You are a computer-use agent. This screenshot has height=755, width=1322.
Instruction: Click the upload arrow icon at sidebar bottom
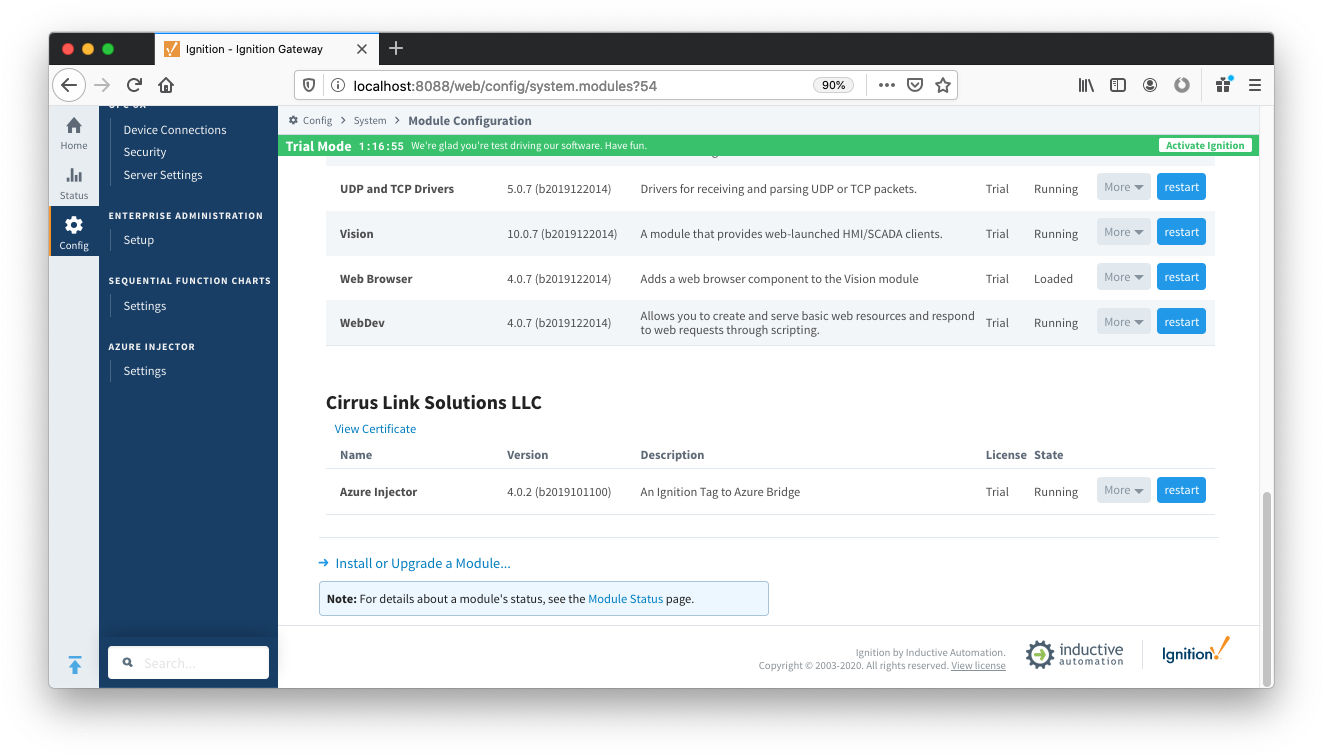click(x=75, y=665)
